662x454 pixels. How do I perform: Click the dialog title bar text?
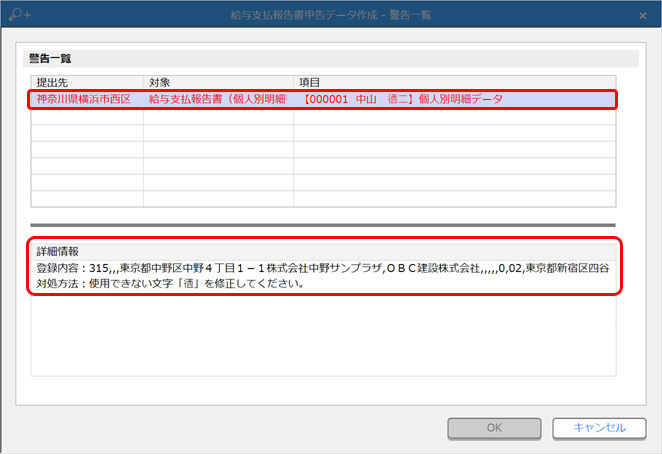[330, 14]
